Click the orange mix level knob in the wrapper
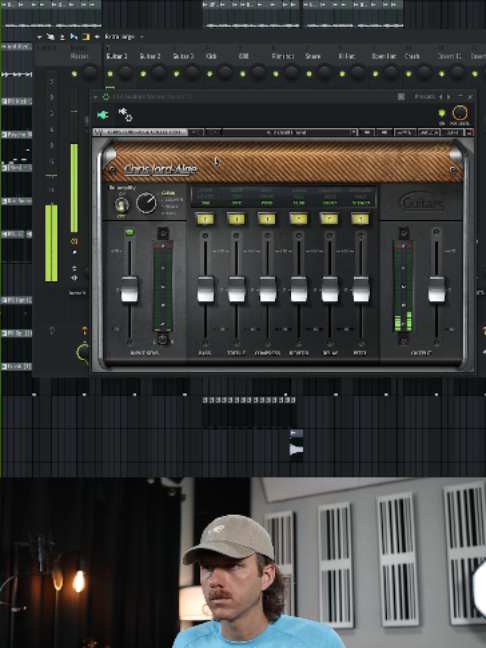This screenshot has width=486, height=648. point(460,113)
